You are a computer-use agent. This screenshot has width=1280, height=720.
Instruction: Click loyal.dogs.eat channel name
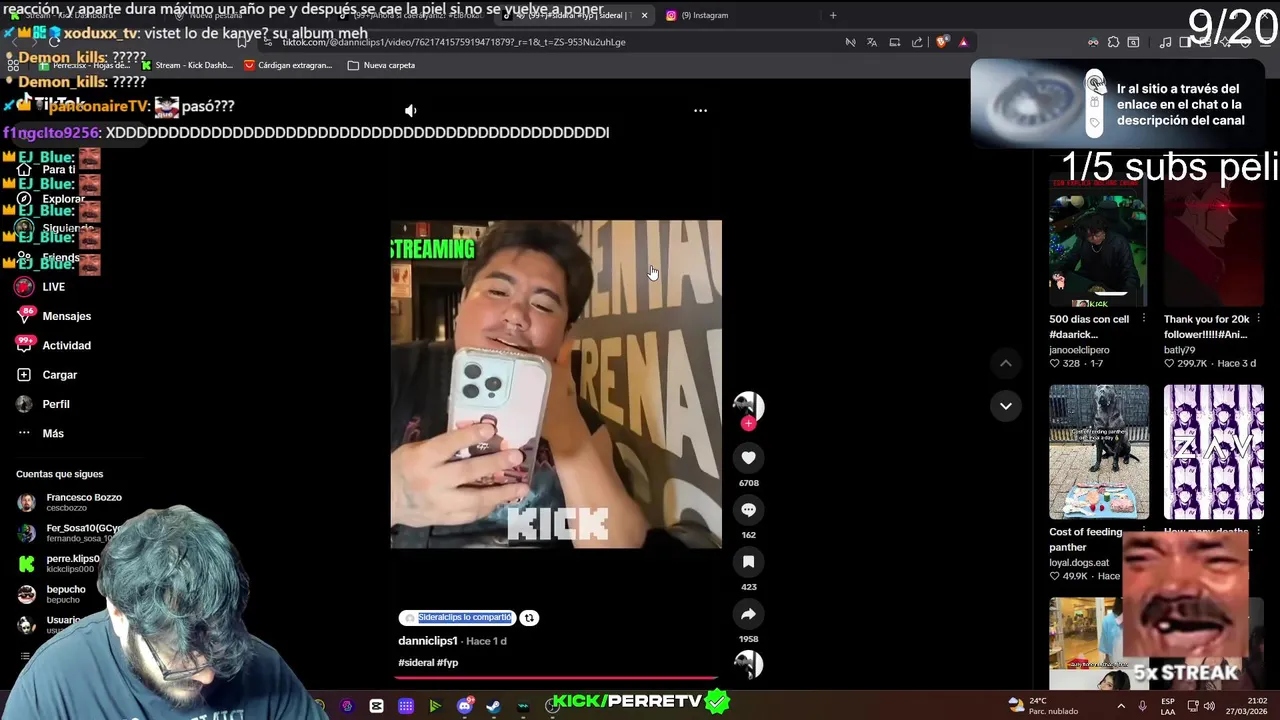pos(1079,563)
